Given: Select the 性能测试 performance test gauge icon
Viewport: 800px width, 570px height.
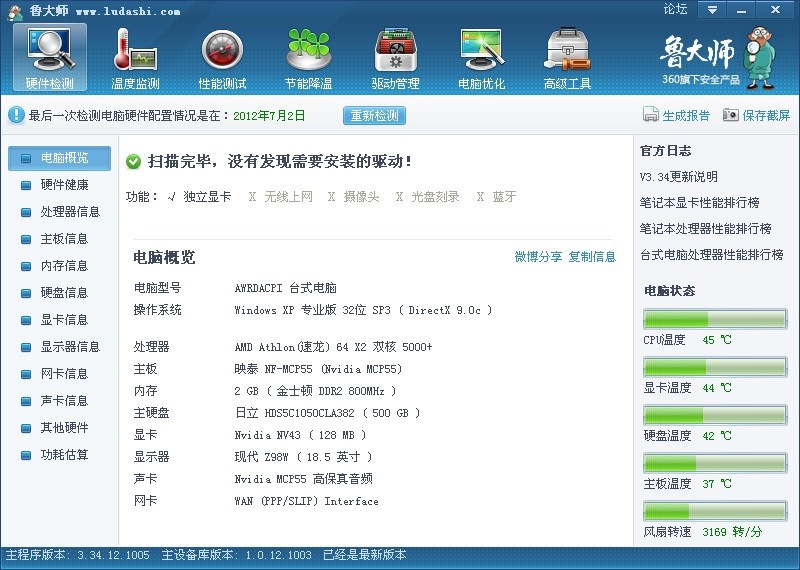Looking at the screenshot, I should click(x=222, y=50).
